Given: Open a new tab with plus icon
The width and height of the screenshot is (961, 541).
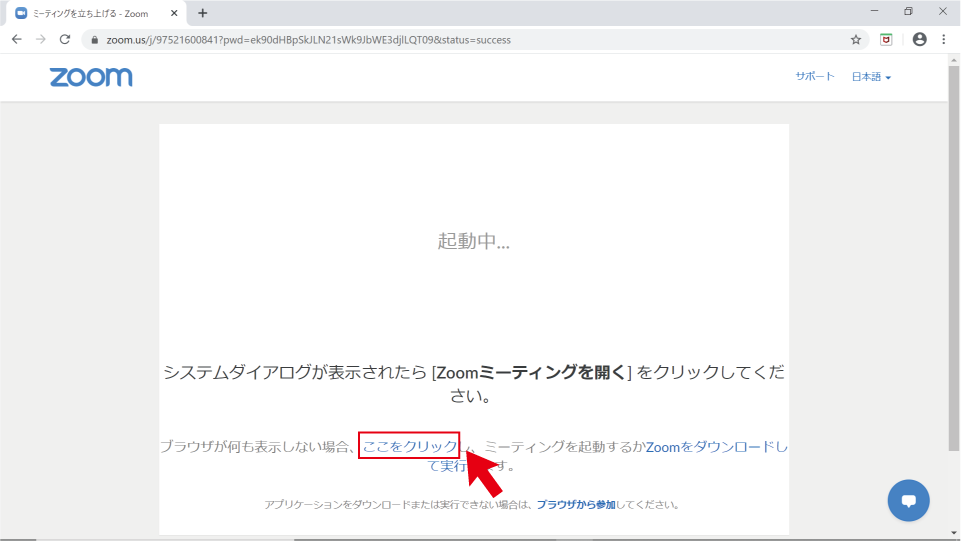Looking at the screenshot, I should pos(203,13).
